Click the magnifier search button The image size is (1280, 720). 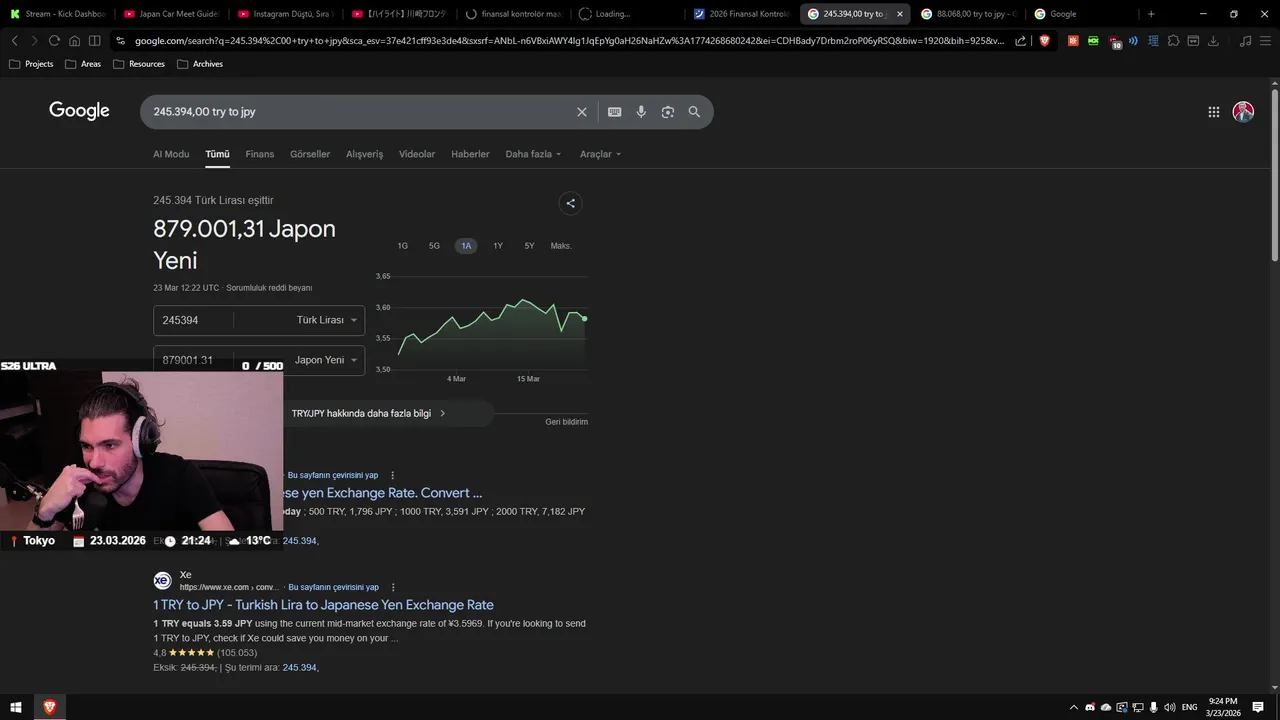[x=694, y=112]
